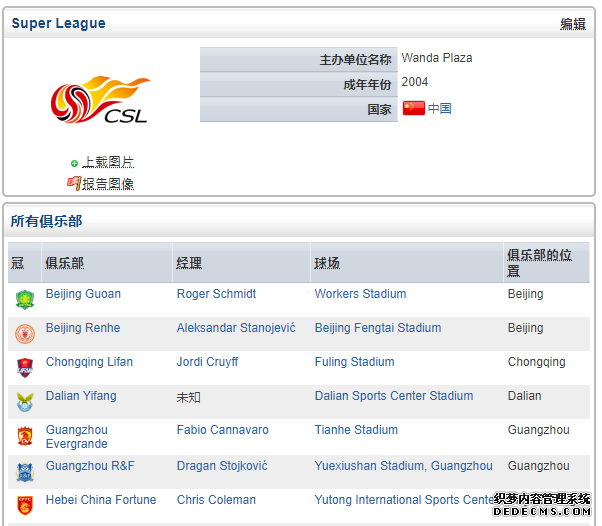Image resolution: width=602 pixels, height=526 pixels.
Task: Click the Beijing Renhe club crest icon
Action: 25,334
